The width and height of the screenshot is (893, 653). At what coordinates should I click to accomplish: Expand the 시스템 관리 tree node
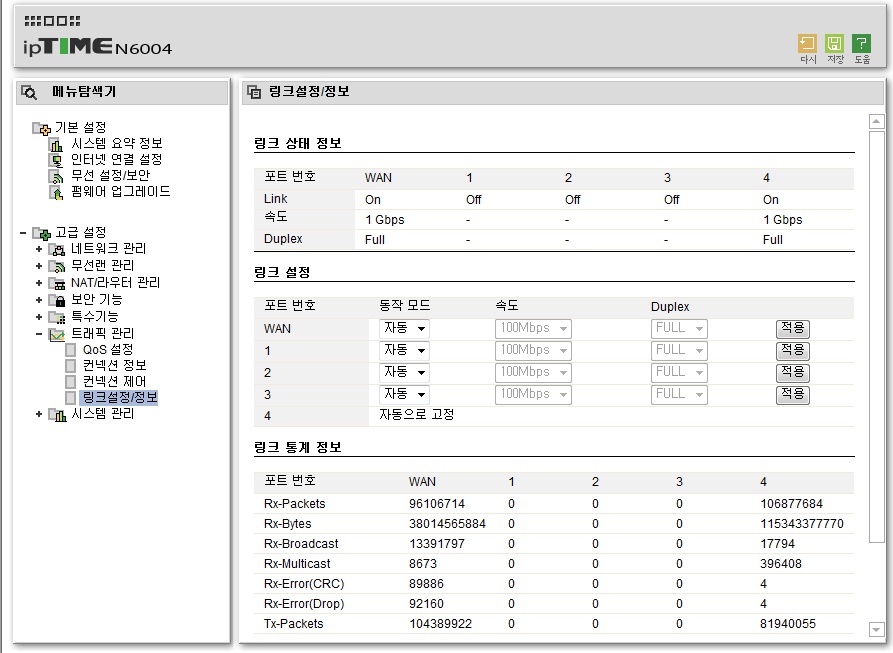(x=39, y=414)
